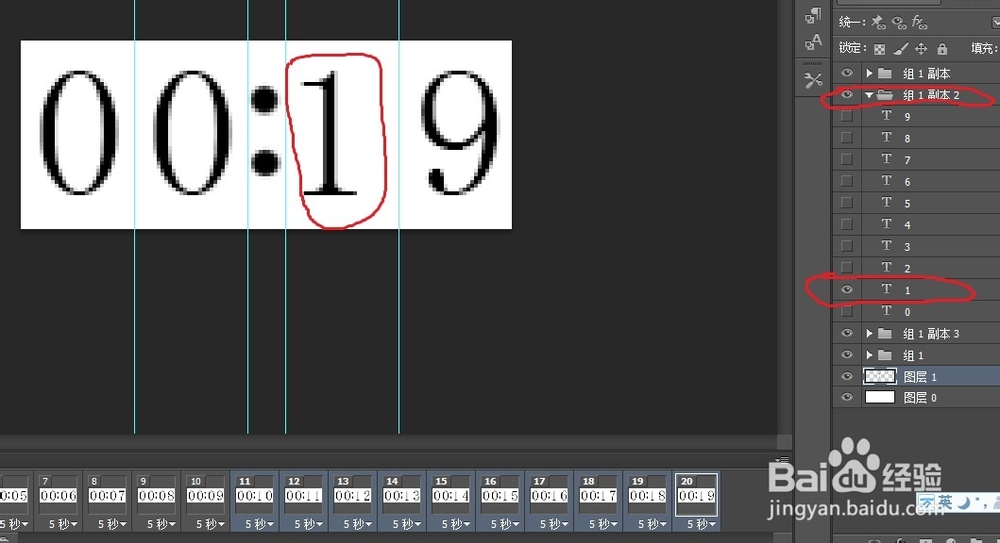This screenshot has width=1000, height=543.
Task: Select animation frame 7 thumbnail
Action: pyautogui.click(x=58, y=495)
